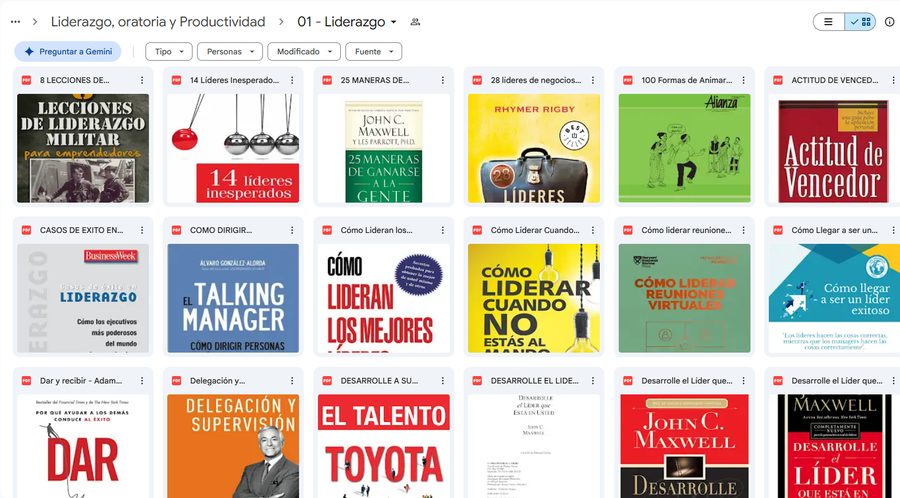Open more actions for CASOS DE EXITO EN file
Viewport: 900px width, 498px height.
tap(142, 230)
